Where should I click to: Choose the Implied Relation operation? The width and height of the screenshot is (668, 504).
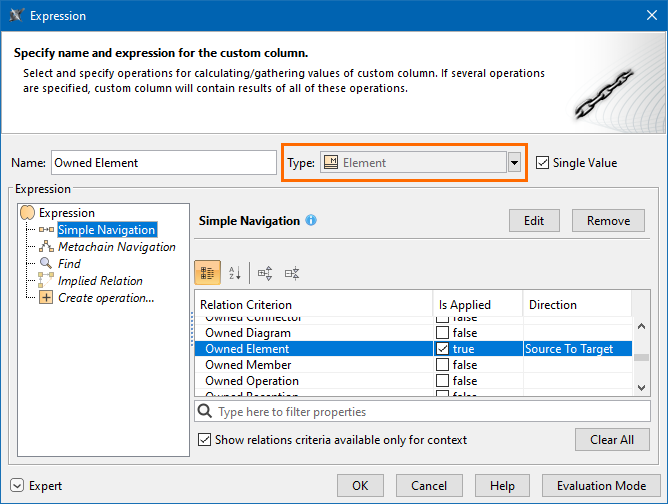point(100,281)
